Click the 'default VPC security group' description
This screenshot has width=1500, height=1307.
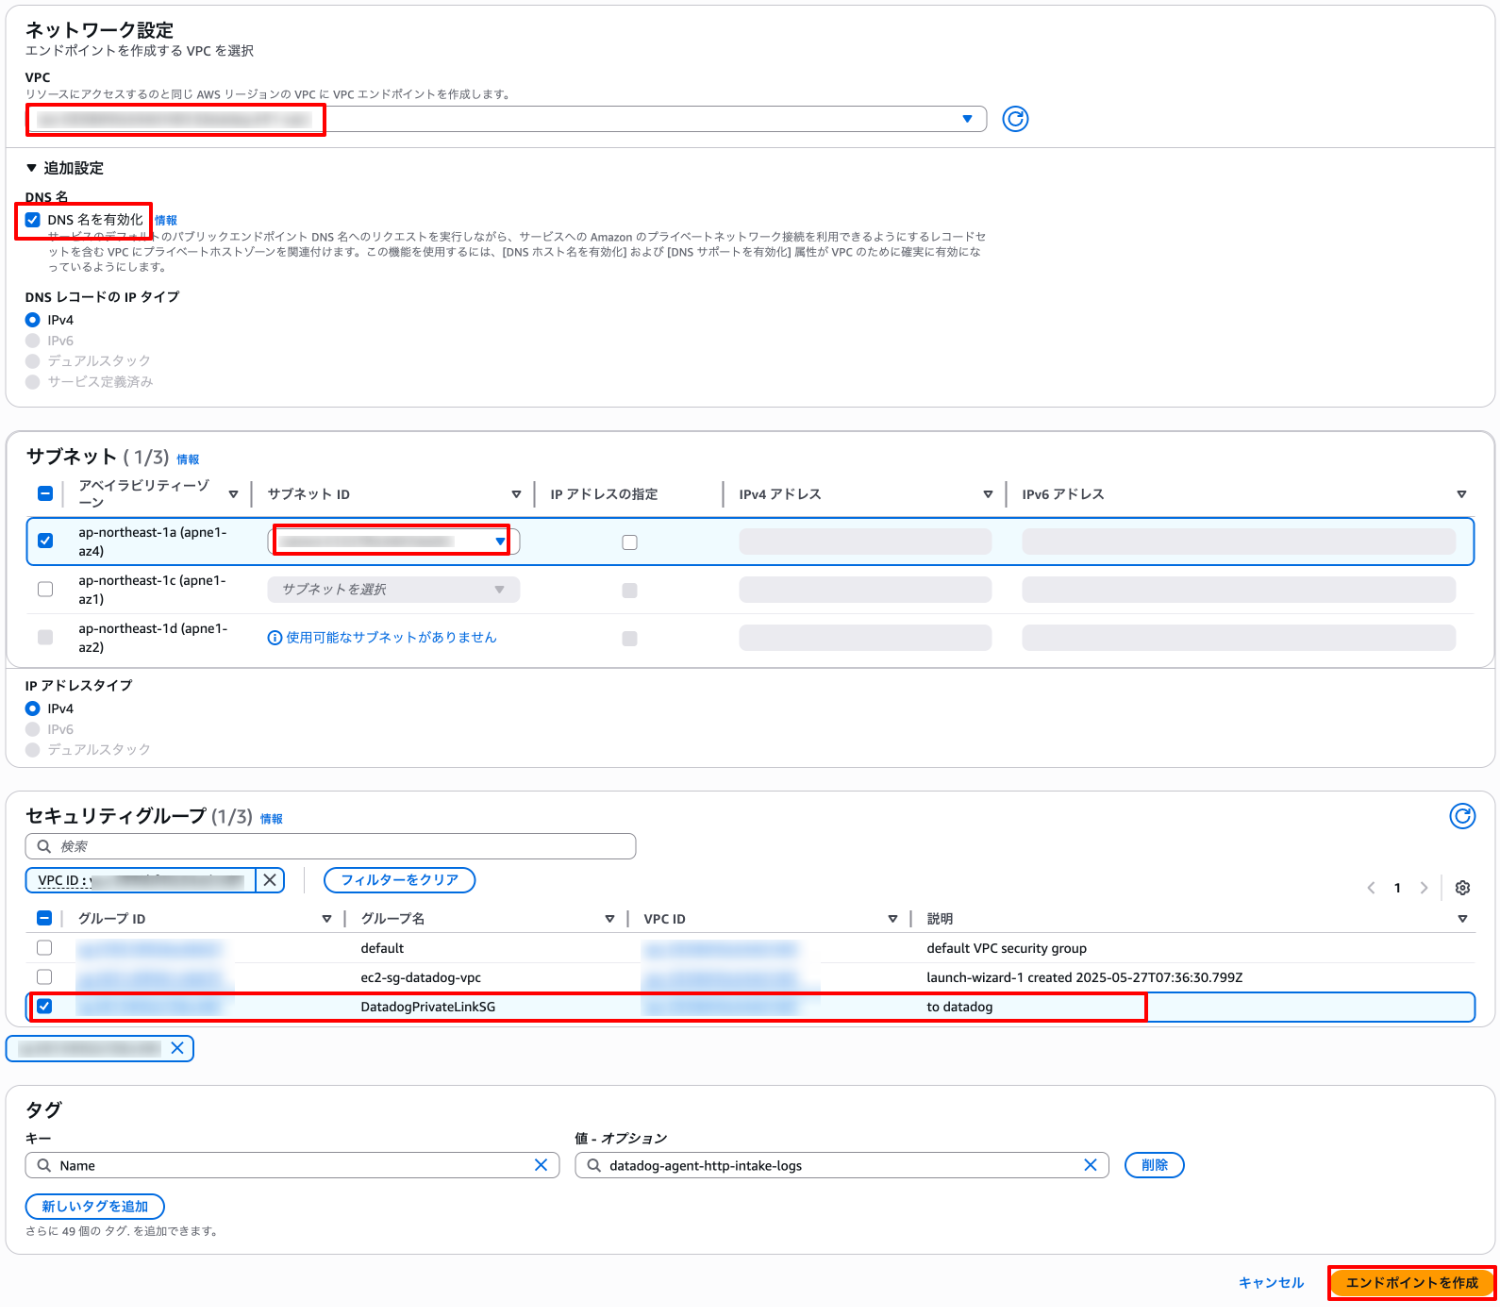[1006, 948]
